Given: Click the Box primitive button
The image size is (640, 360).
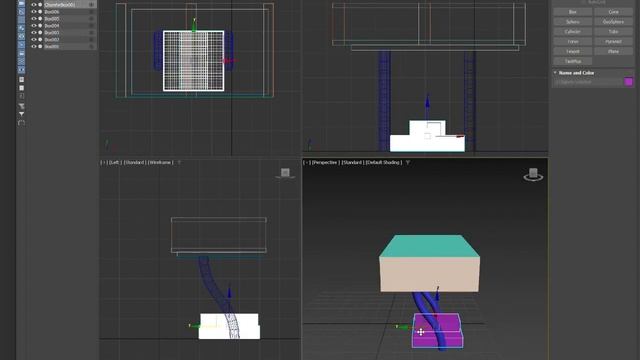Looking at the screenshot, I should [573, 12].
